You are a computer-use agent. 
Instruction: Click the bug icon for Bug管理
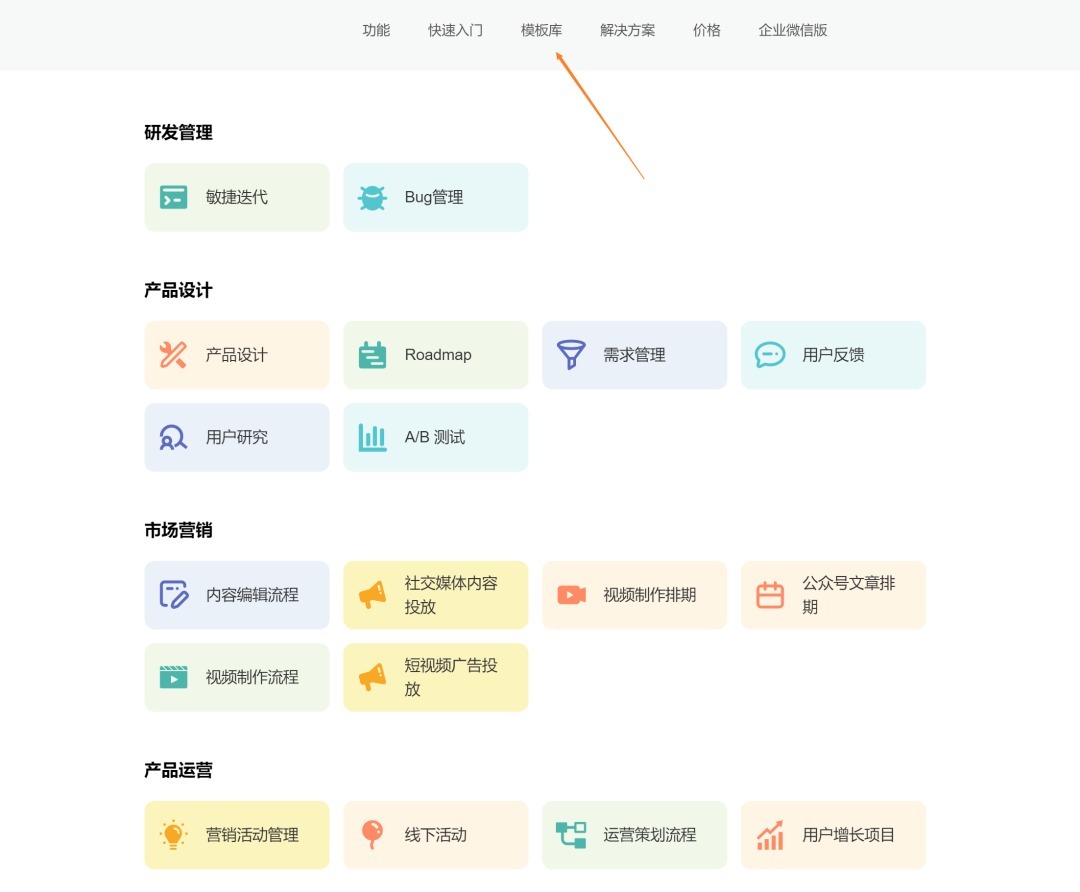(372, 198)
